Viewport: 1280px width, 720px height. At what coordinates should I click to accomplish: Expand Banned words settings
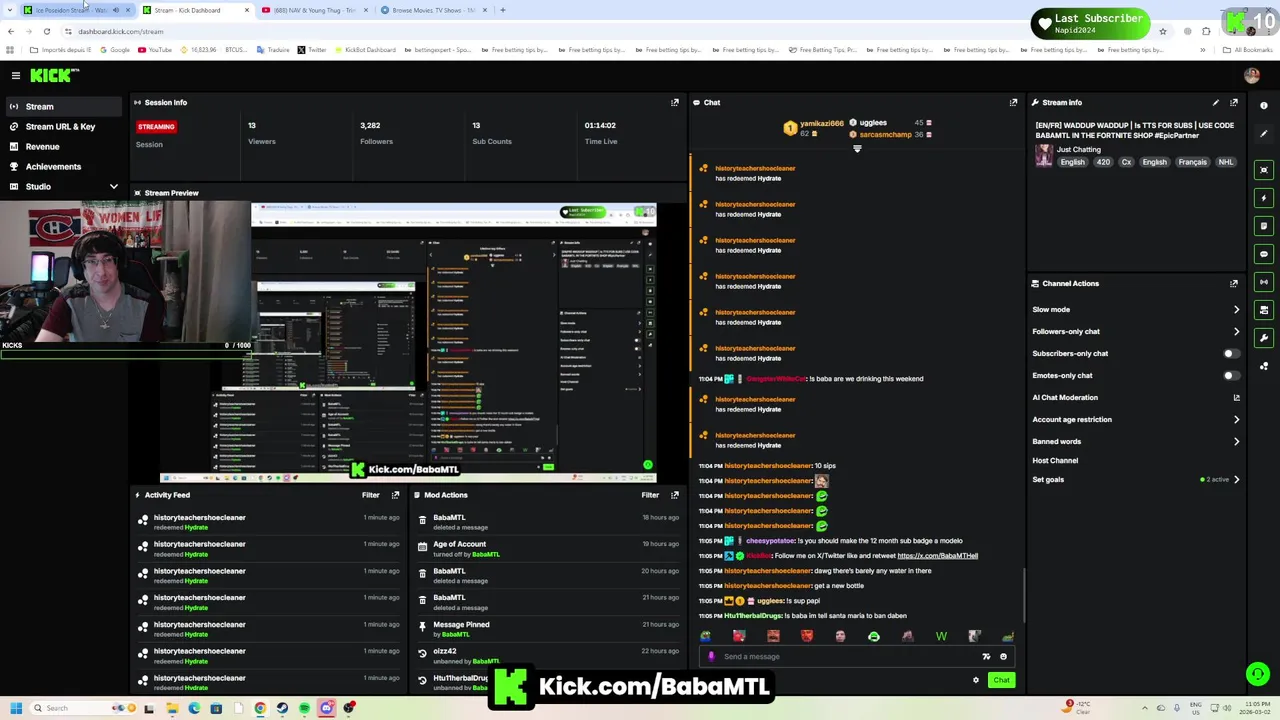1236,442
